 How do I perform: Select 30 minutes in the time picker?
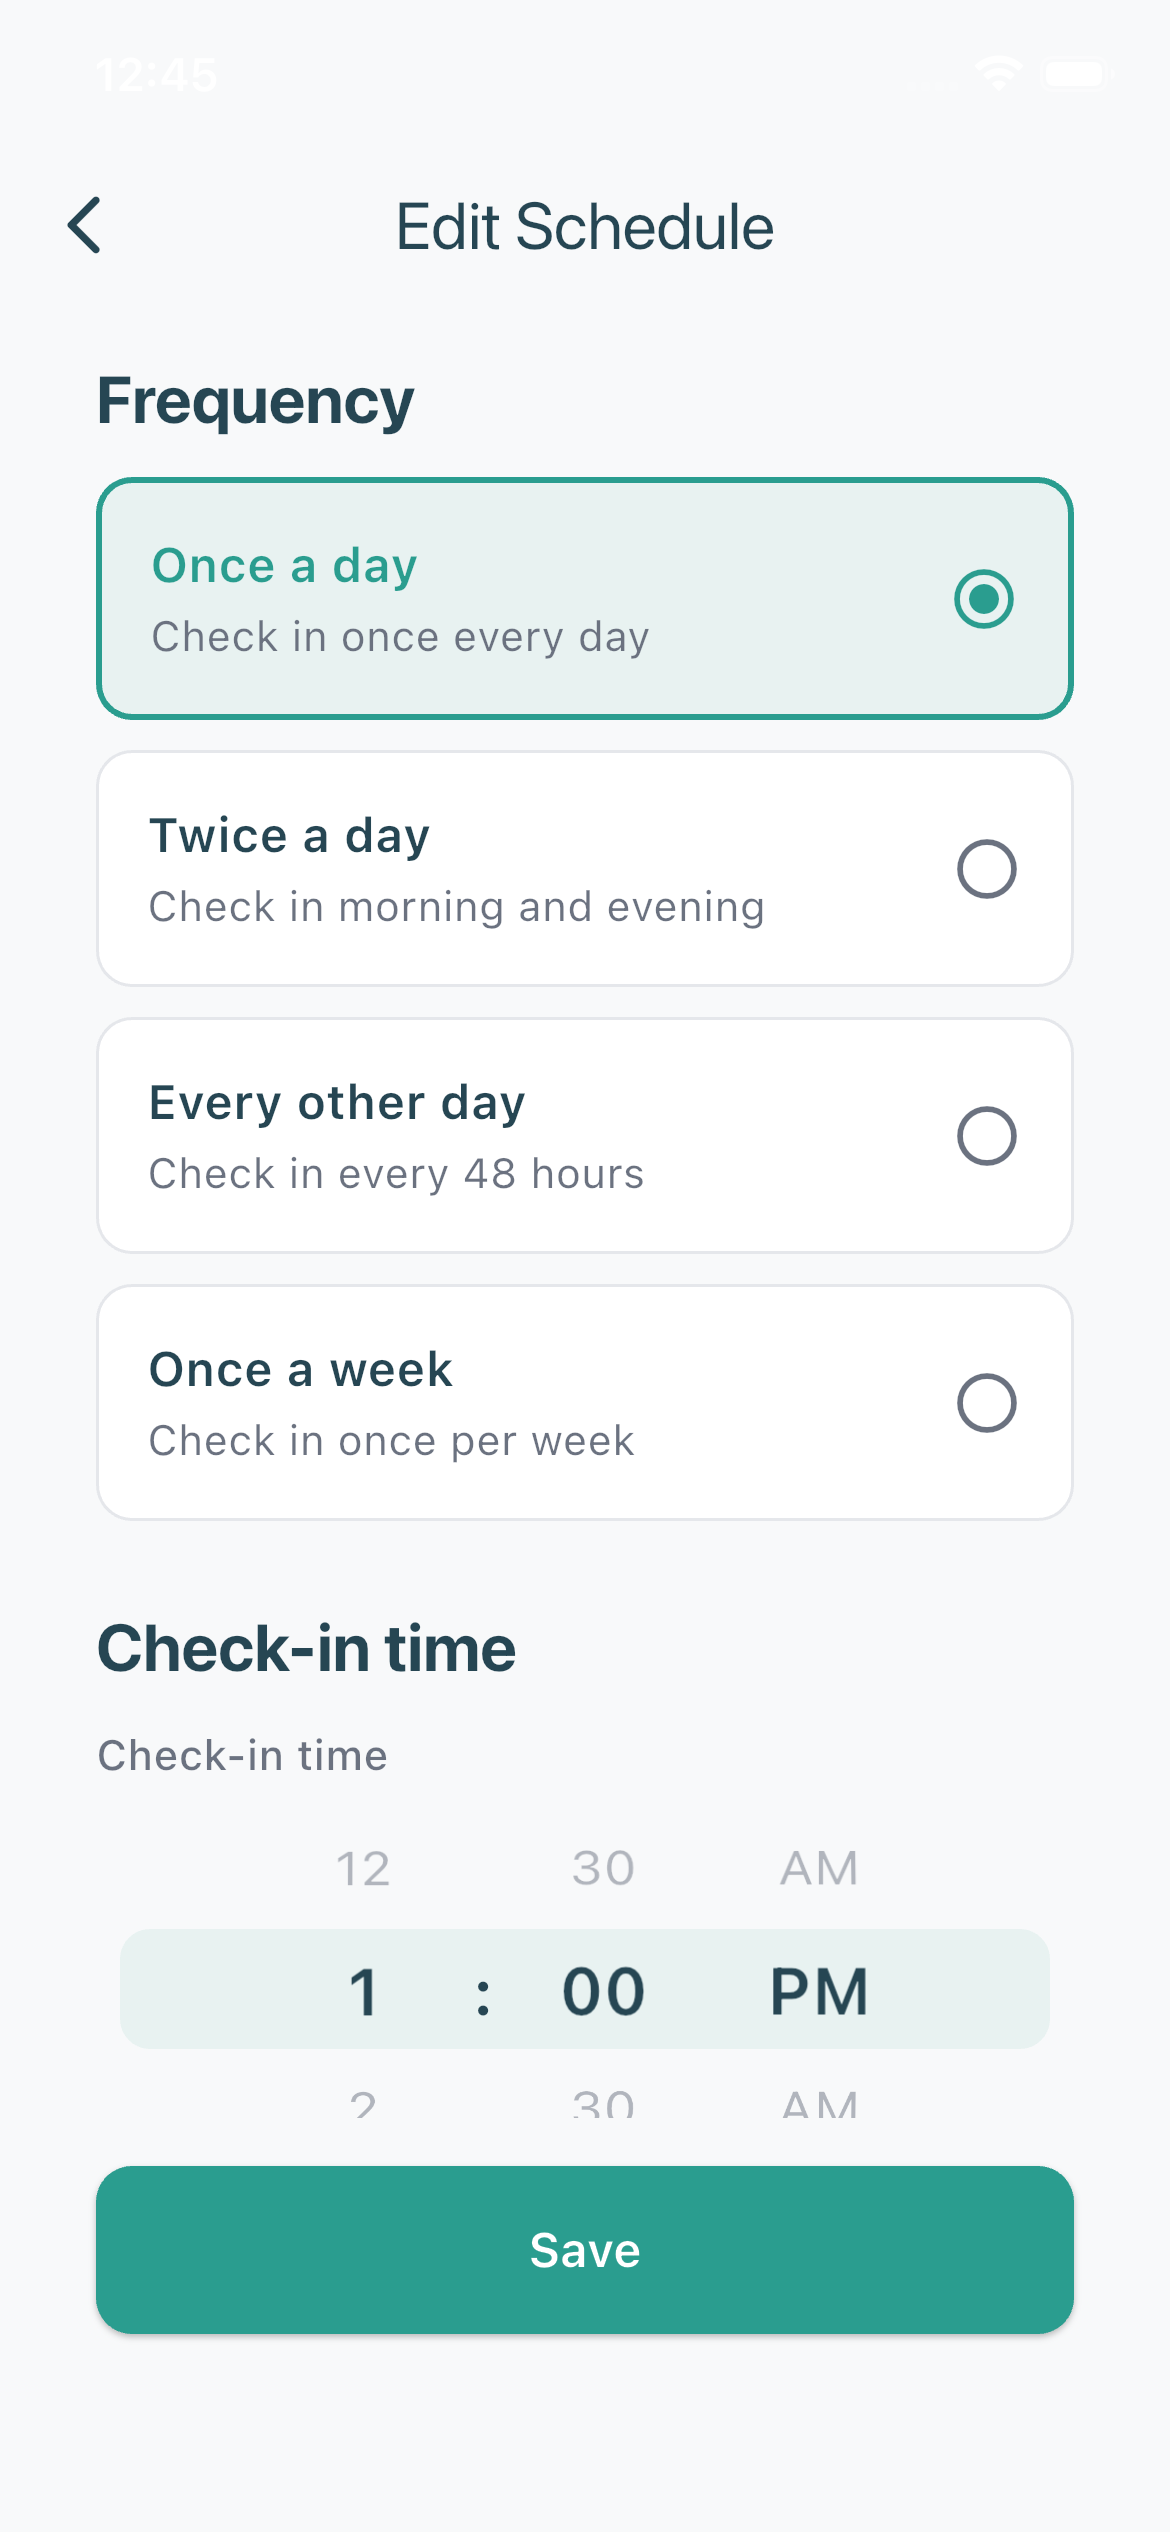601,1866
